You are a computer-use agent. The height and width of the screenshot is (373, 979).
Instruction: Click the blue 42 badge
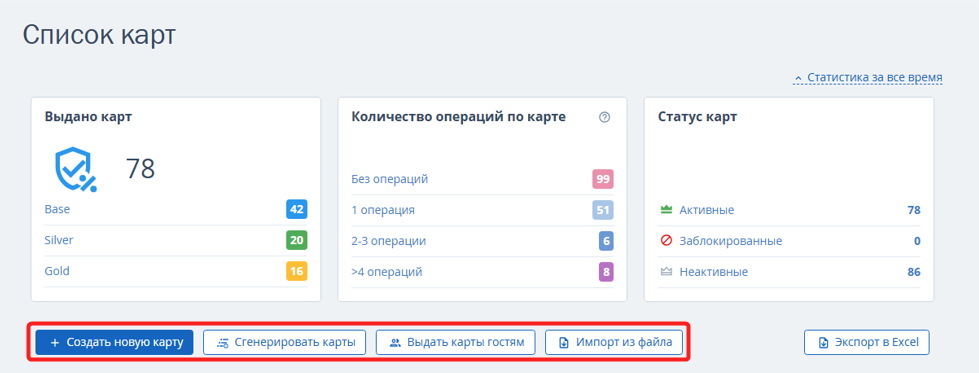coord(297,209)
